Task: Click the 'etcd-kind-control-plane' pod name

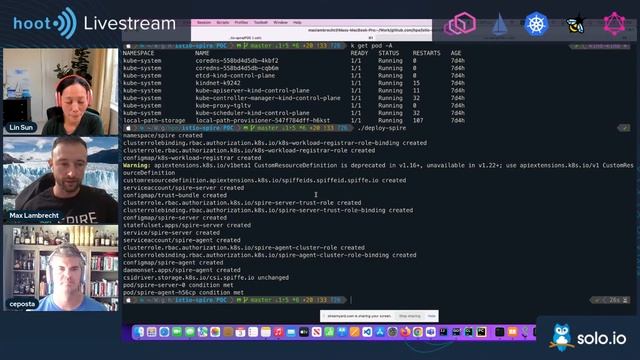Action: [x=235, y=76]
